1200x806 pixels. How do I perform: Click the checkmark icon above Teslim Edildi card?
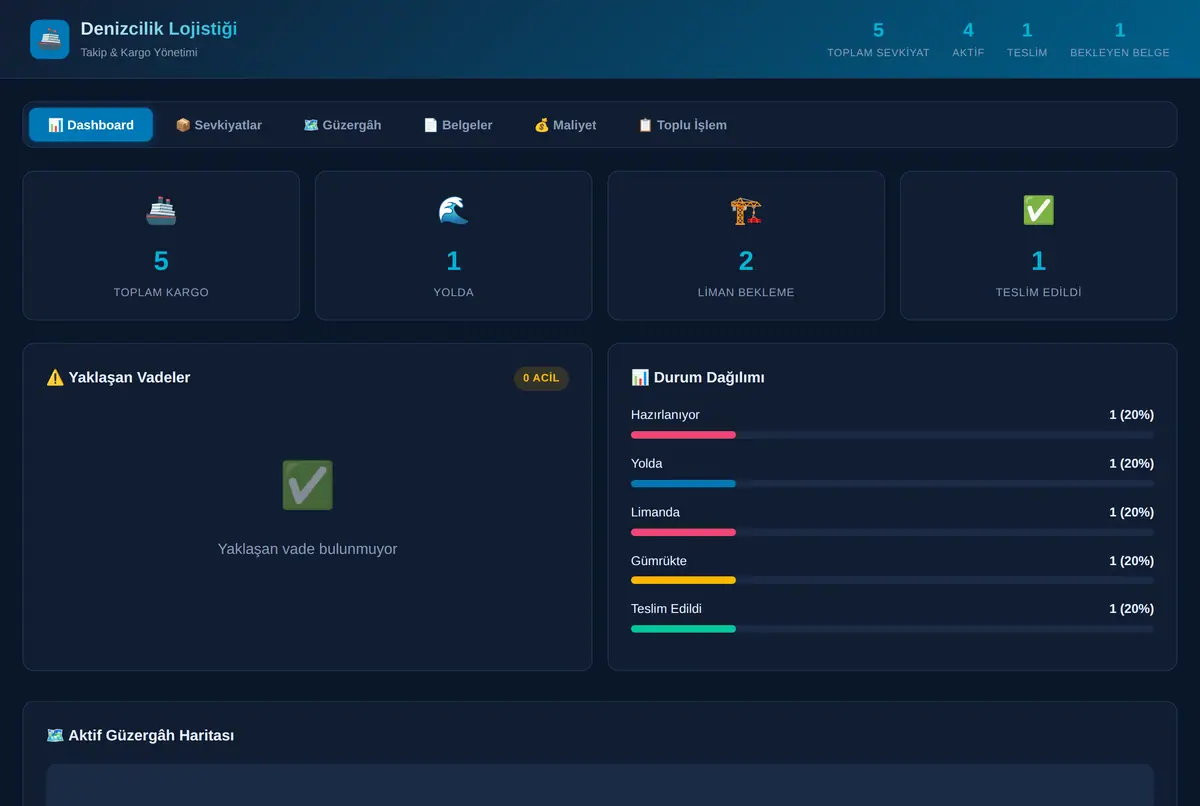(1038, 210)
